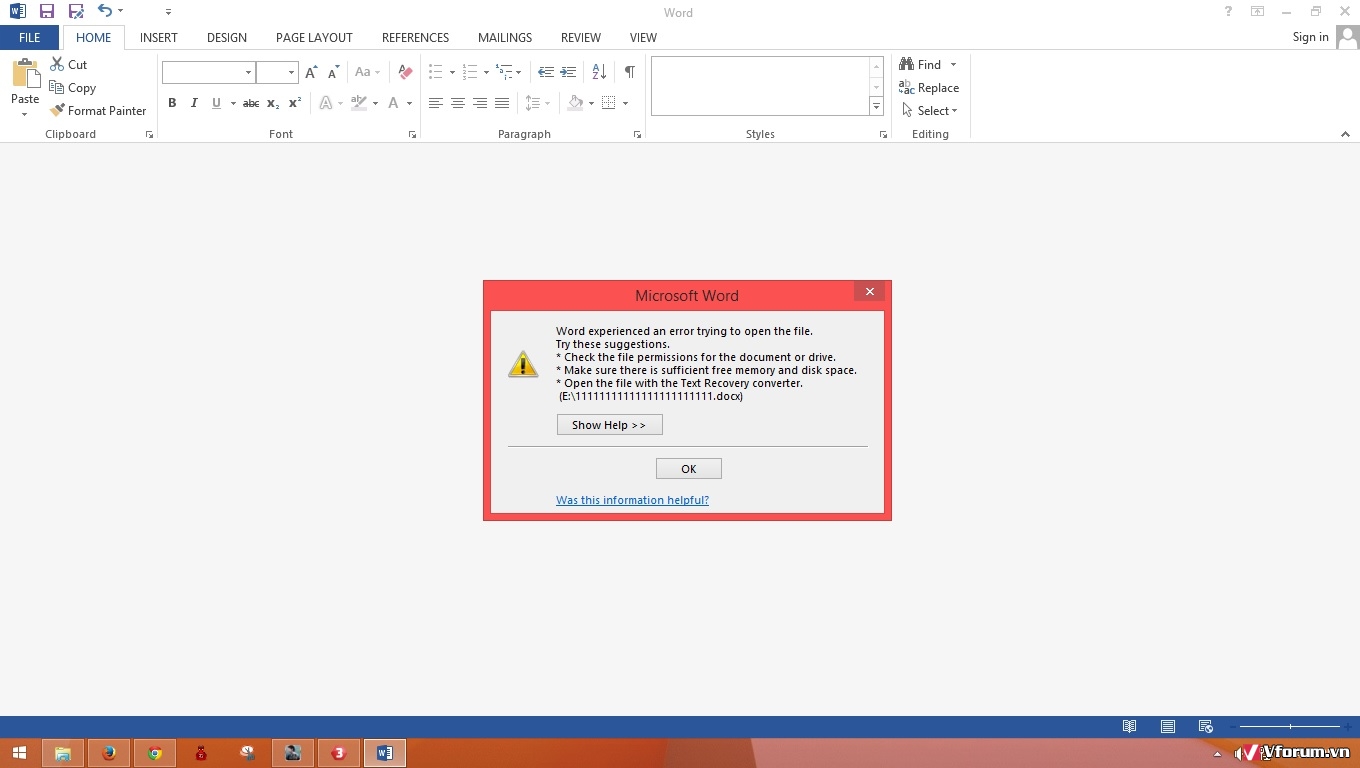
Task: Switch to the MAILINGS tab
Action: (x=505, y=37)
